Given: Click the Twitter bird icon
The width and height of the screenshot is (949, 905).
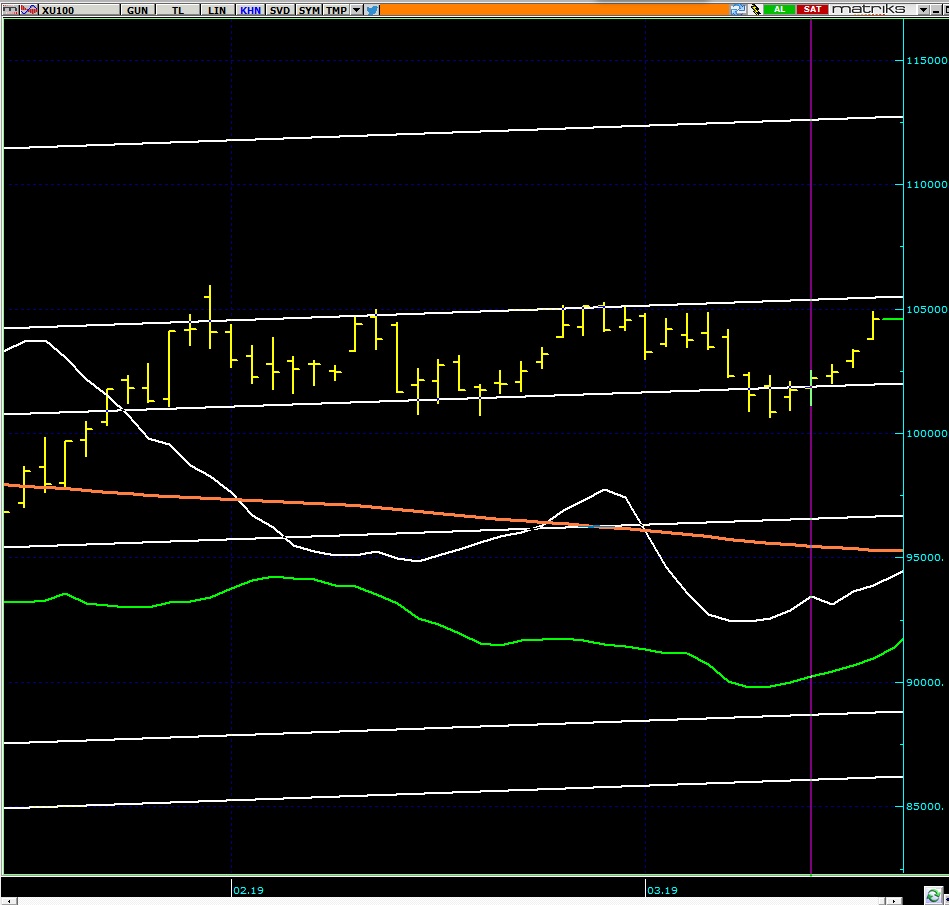Looking at the screenshot, I should [372, 10].
